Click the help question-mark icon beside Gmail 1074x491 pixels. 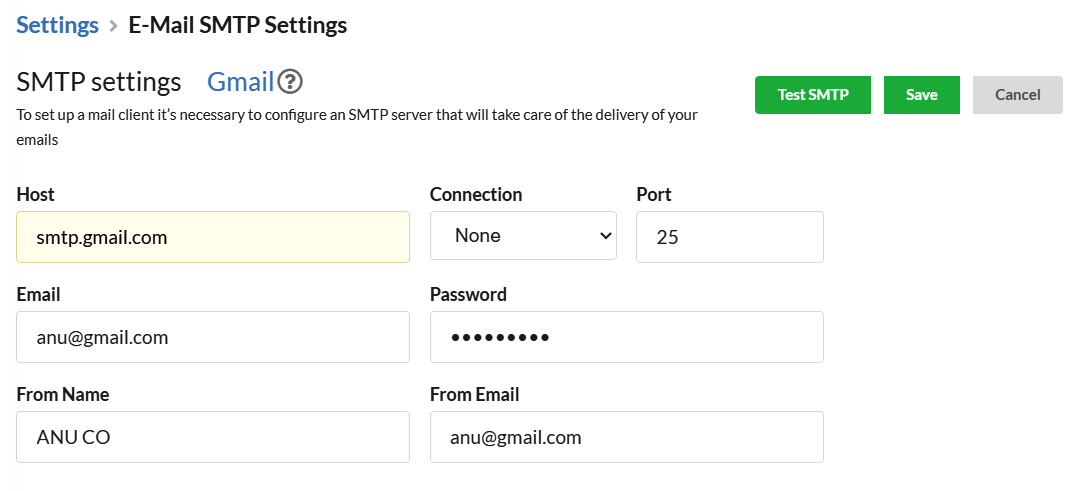[291, 82]
